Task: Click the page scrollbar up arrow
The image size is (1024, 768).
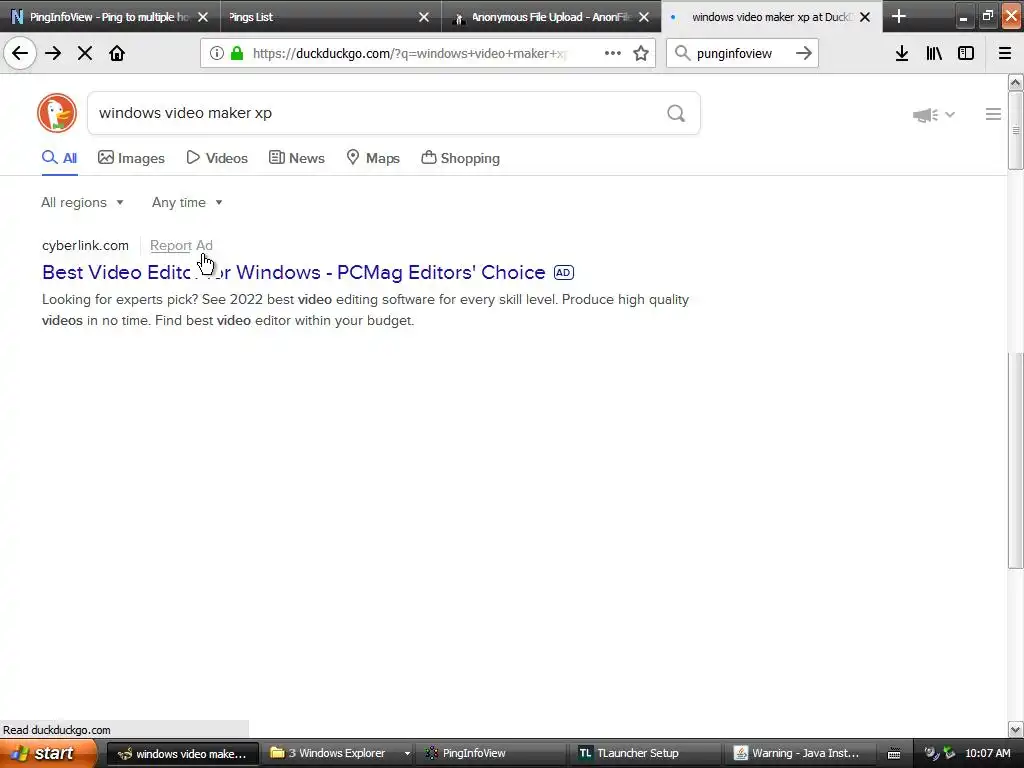Action: 1016,82
